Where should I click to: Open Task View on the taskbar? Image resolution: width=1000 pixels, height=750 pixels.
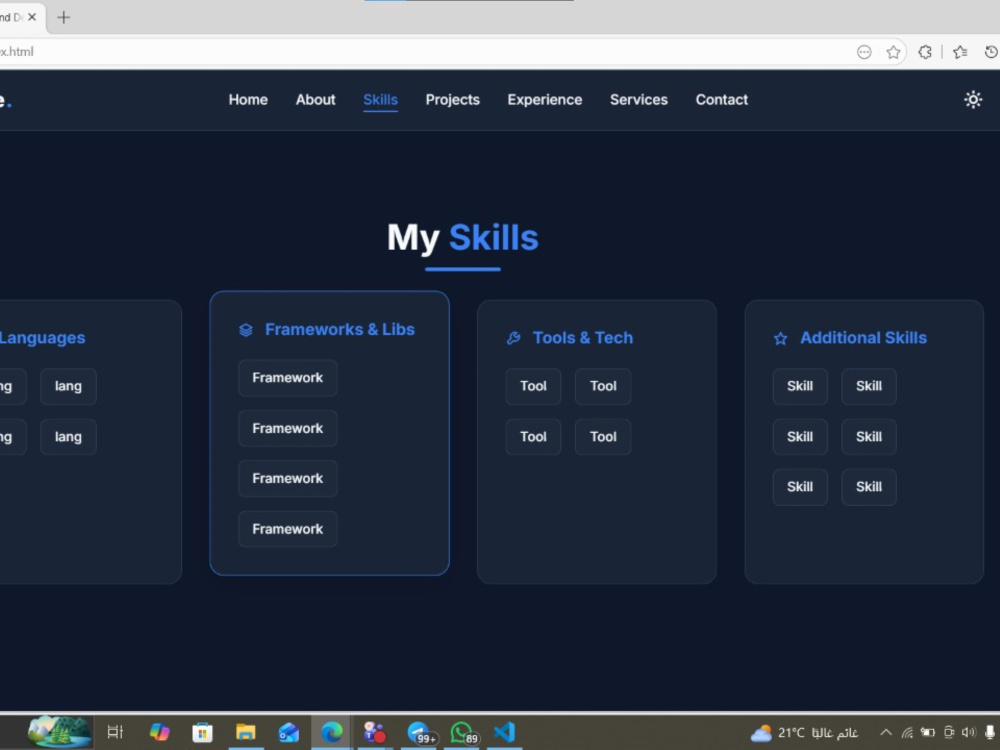click(x=115, y=732)
